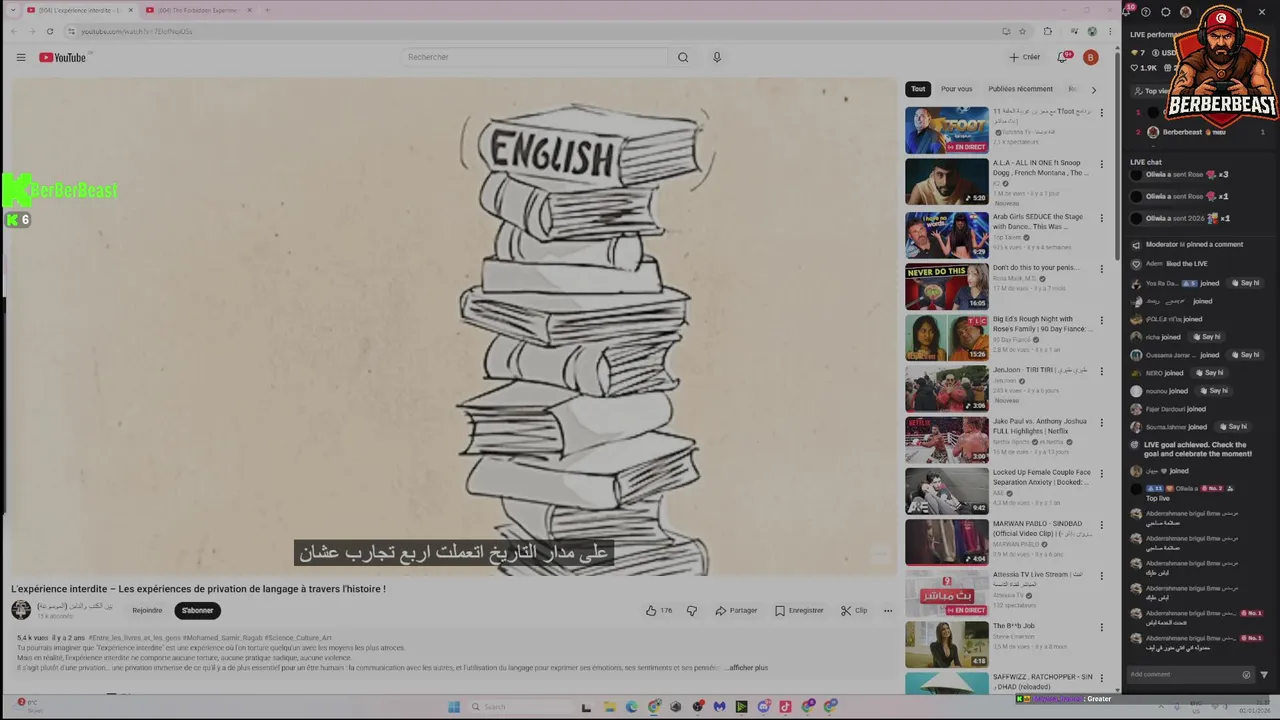Click the YouTube search magnifier button
The image size is (1280, 720).
tap(683, 57)
